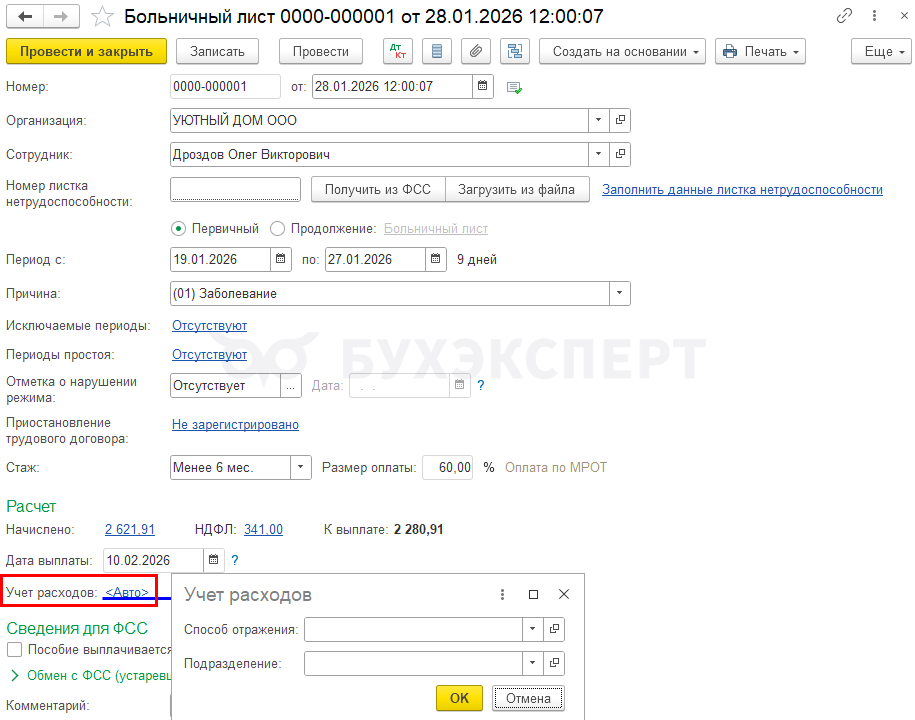Viewport: 915px width, 720px height.
Task: Open Заполнить данные листка нетрудоспособности link
Action: pos(742,190)
